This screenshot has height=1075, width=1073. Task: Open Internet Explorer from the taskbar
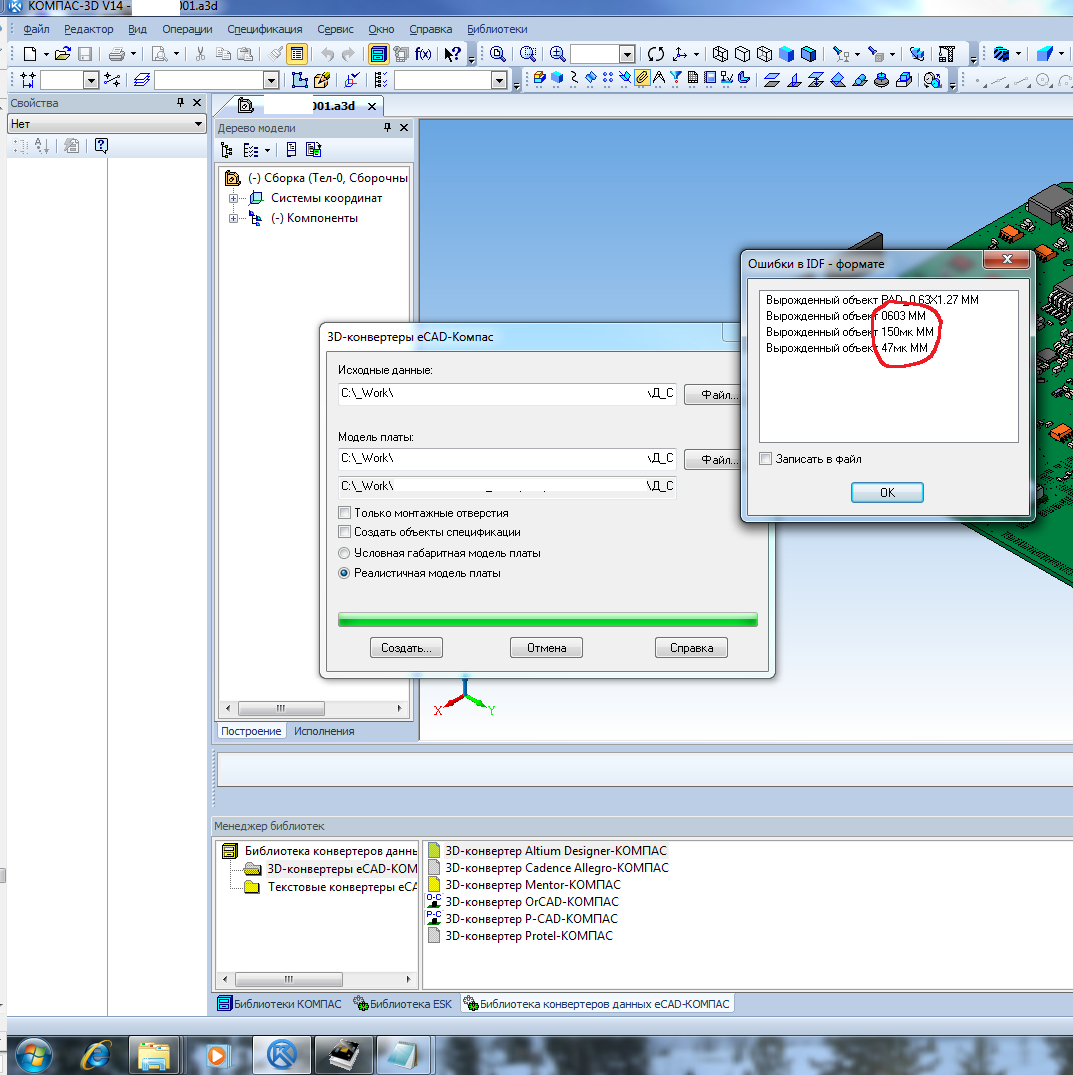coord(96,1054)
